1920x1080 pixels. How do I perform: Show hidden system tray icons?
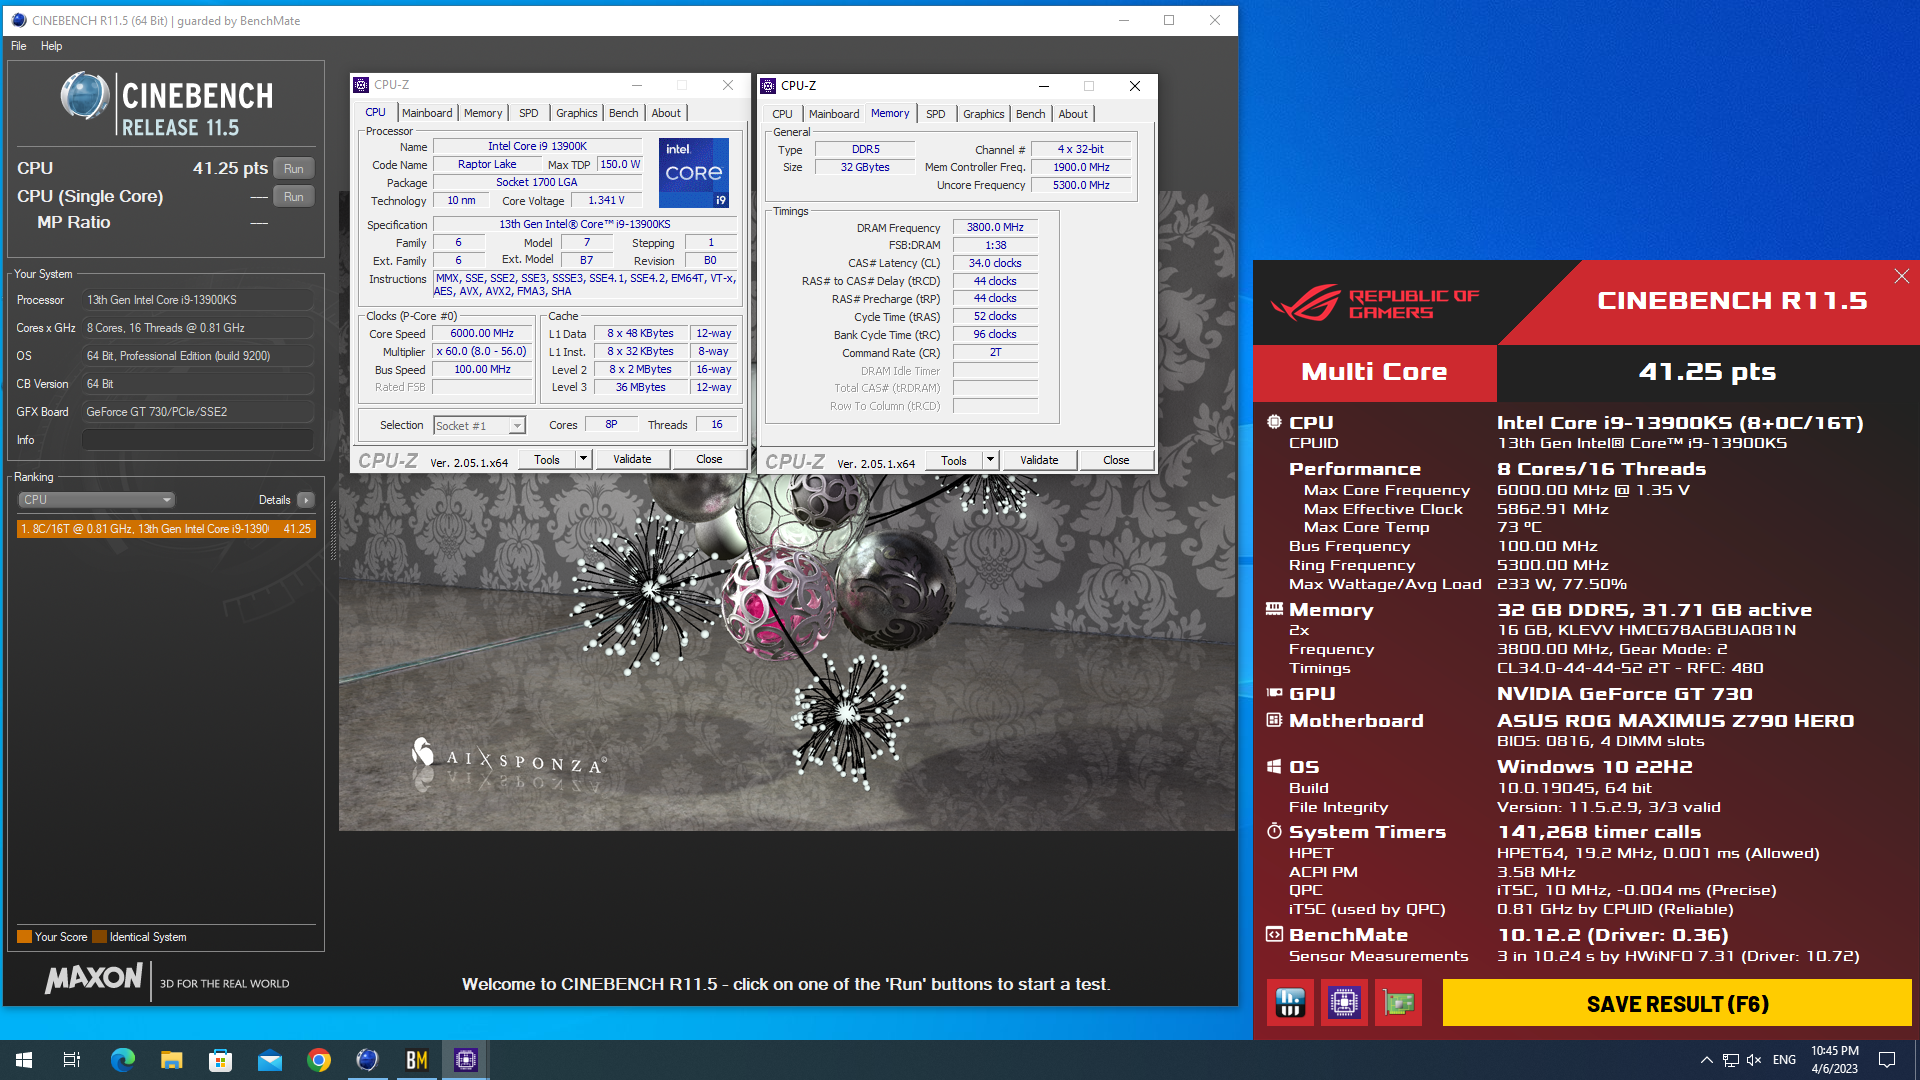coord(1706,1060)
